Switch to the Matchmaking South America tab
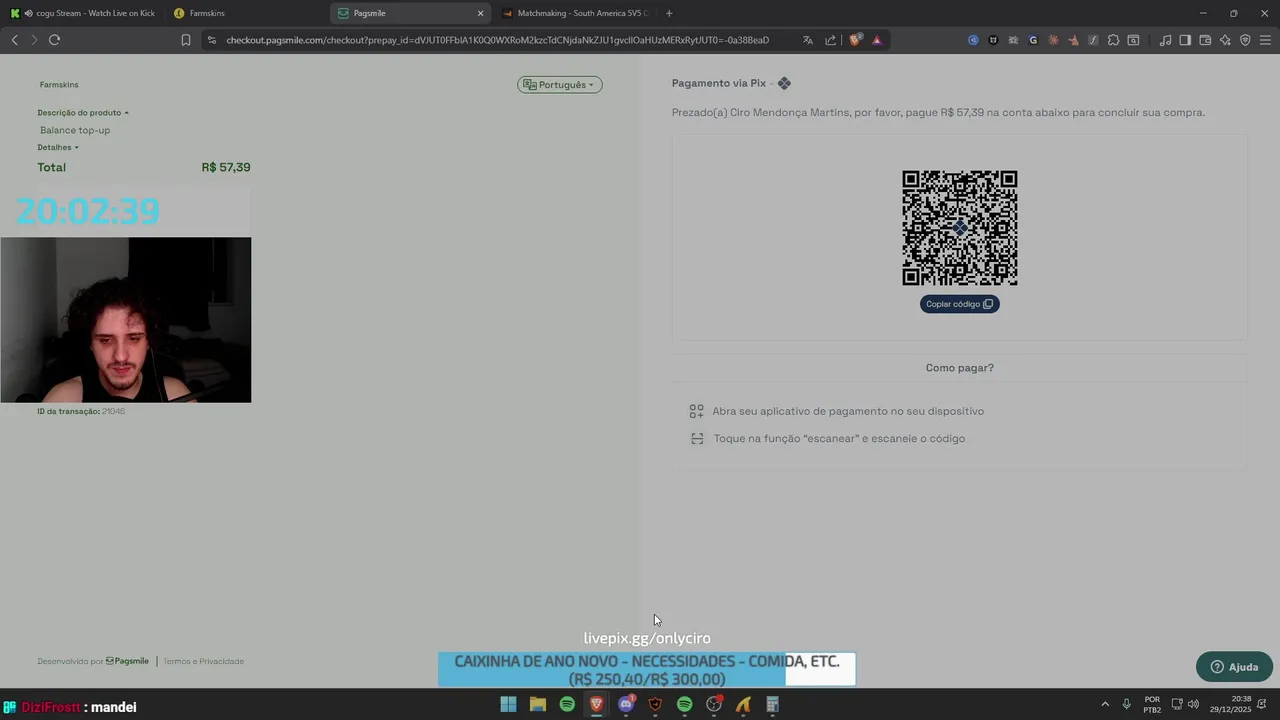This screenshot has width=1280, height=720. click(x=575, y=13)
